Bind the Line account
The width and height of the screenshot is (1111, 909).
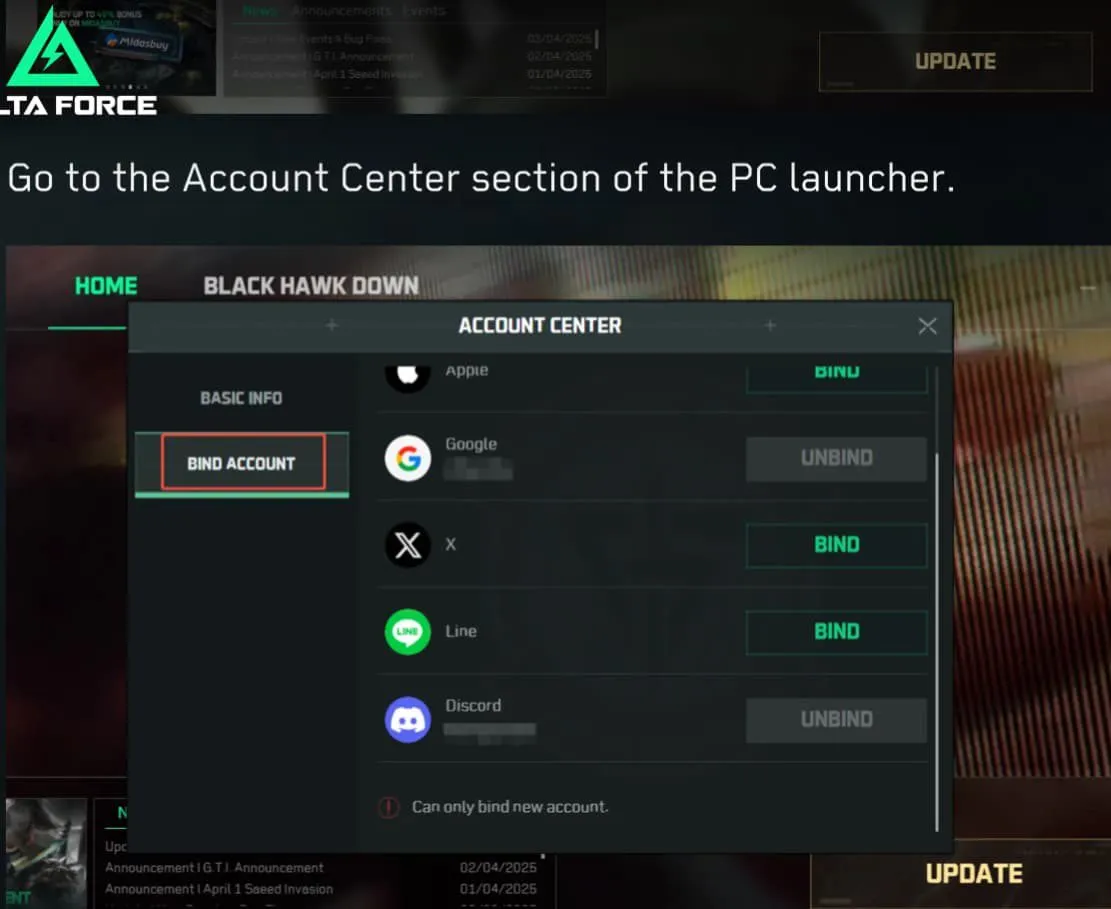click(x=837, y=632)
